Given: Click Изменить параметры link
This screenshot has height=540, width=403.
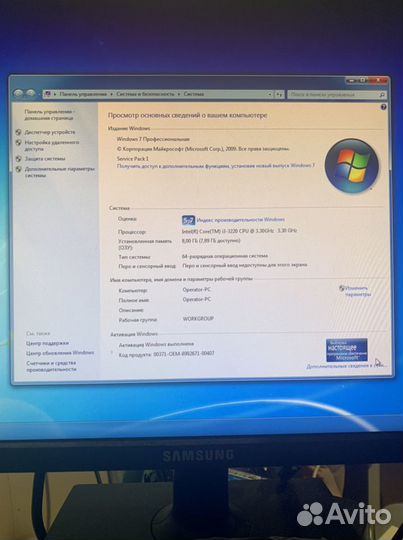Looking at the screenshot, I should [x=358, y=291].
